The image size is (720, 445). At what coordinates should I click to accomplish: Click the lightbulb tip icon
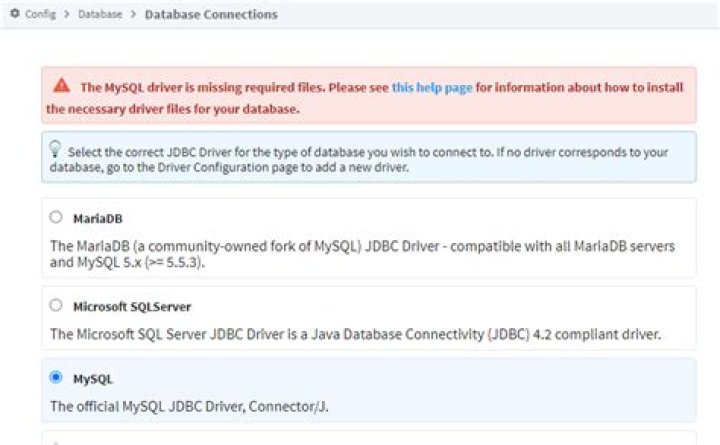point(55,149)
